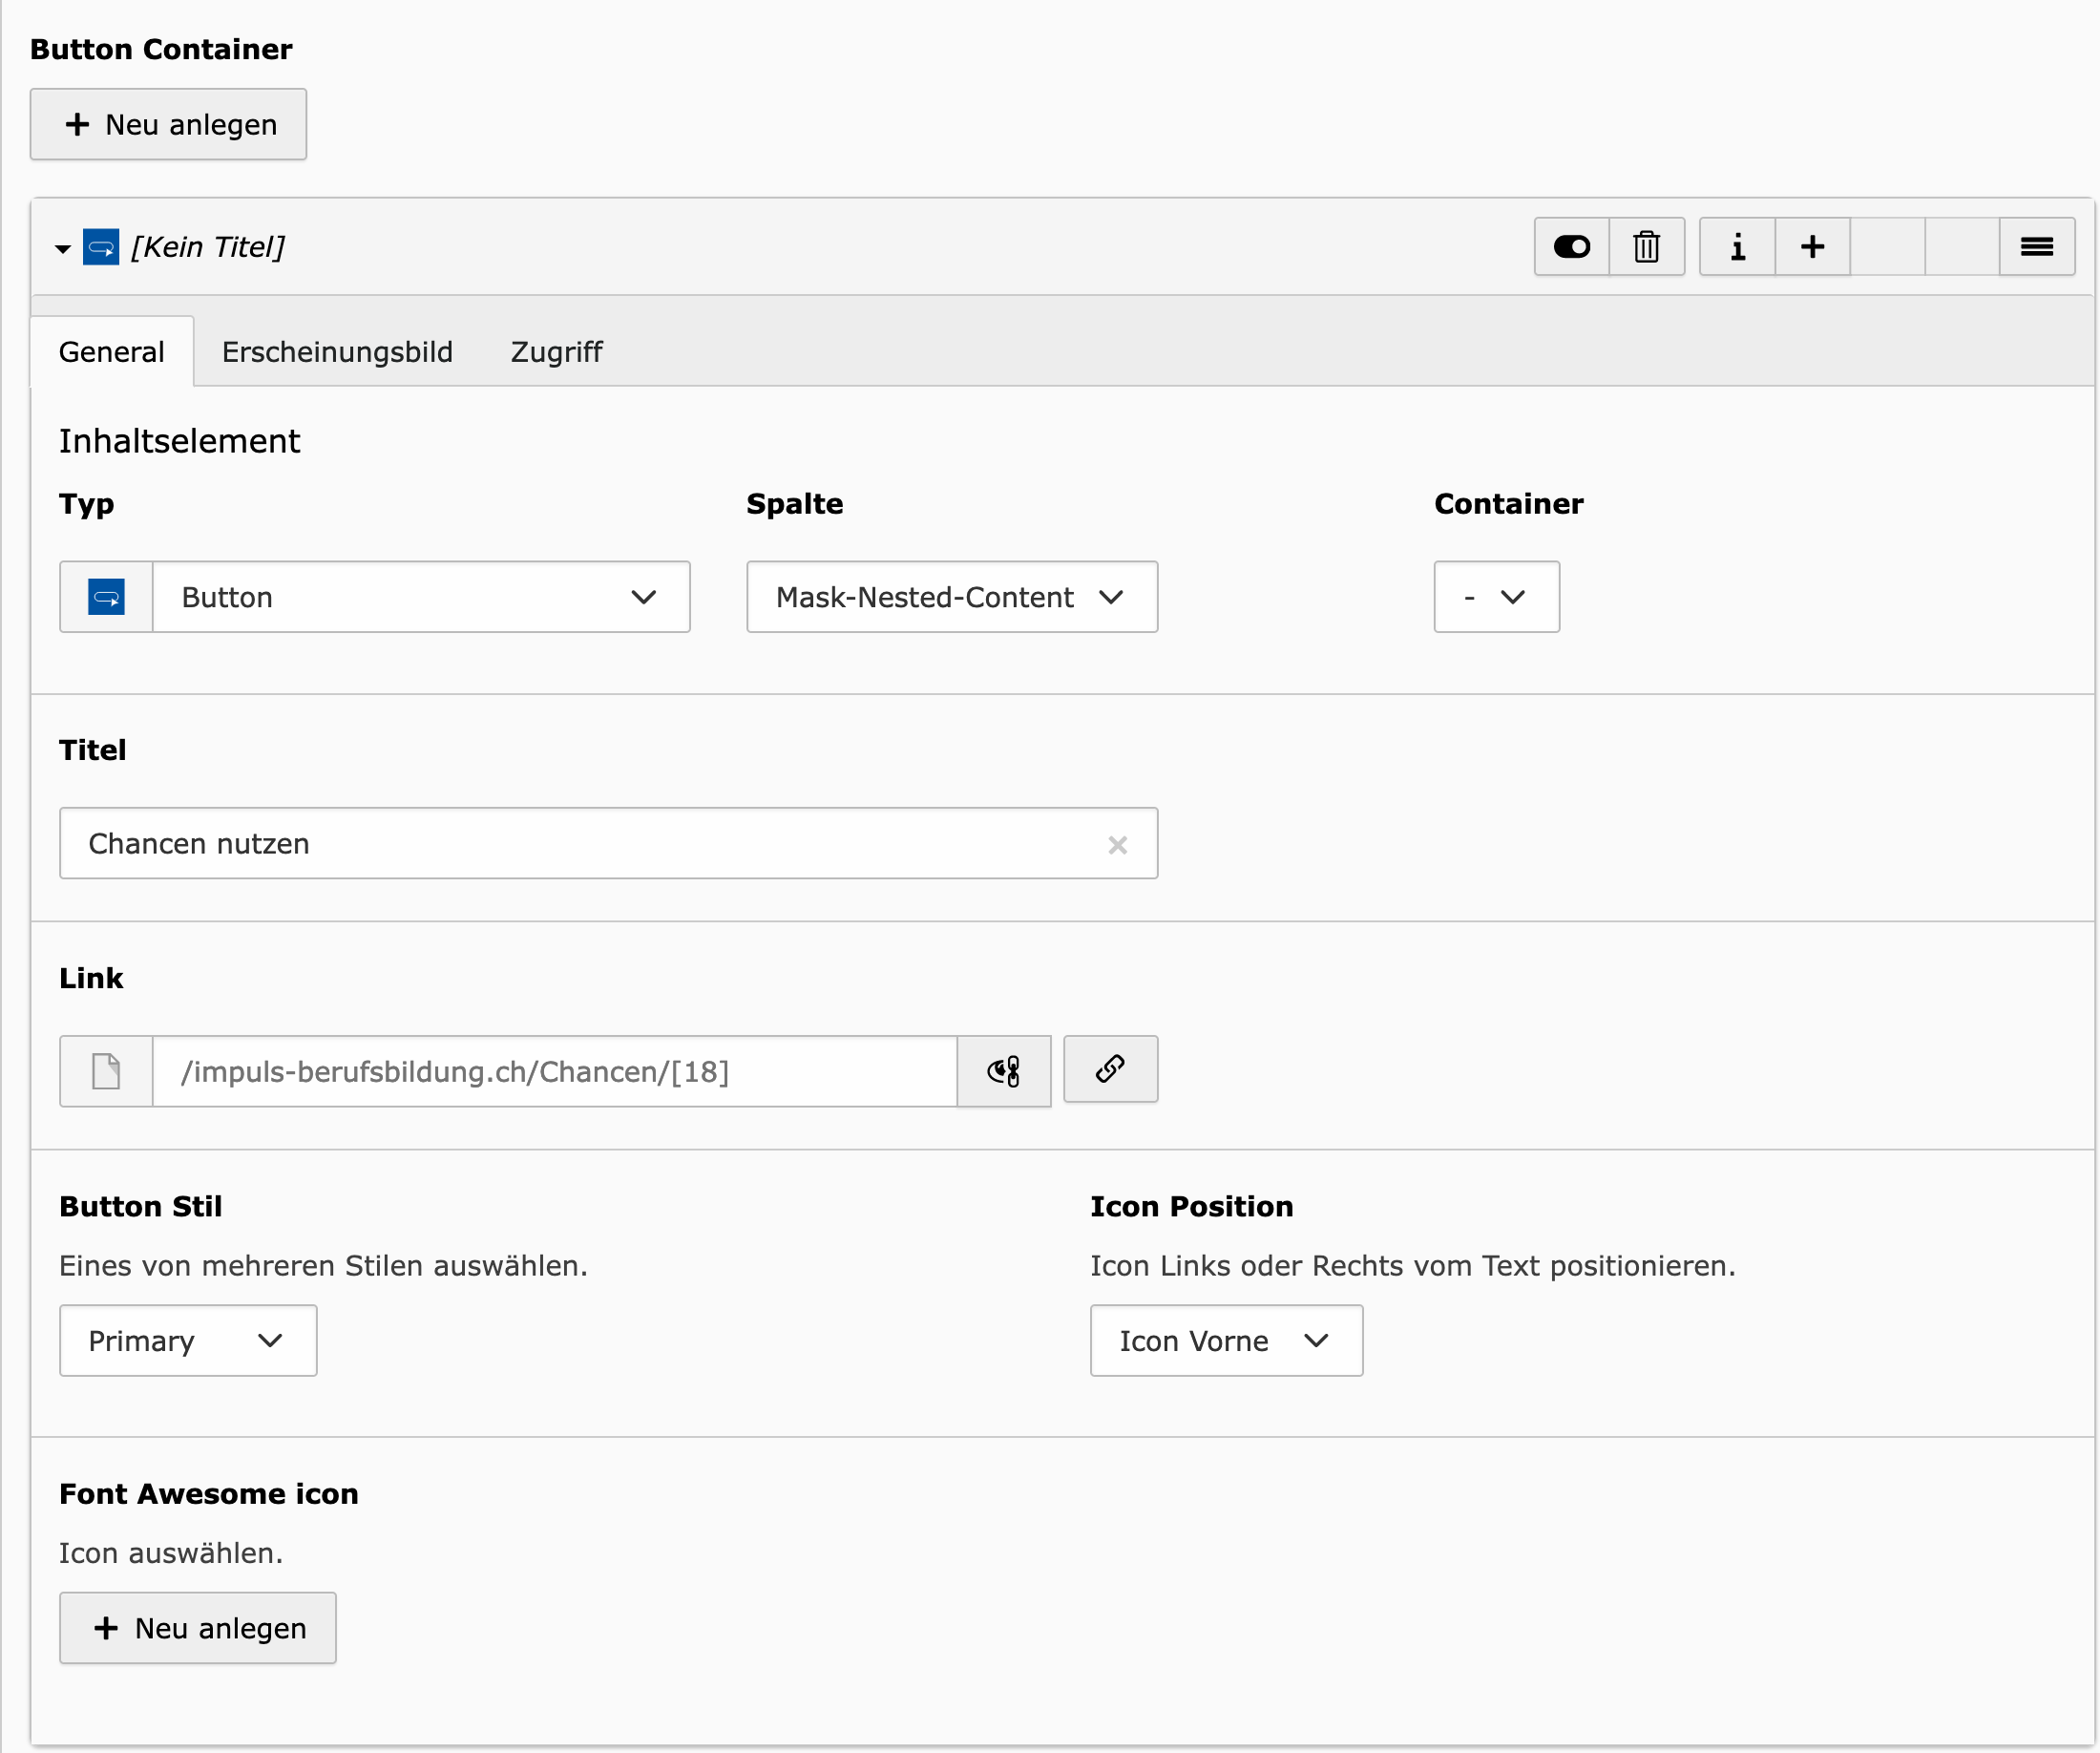The height and width of the screenshot is (1753, 2100).
Task: Click the page icon left of the link field
Action: [106, 1071]
